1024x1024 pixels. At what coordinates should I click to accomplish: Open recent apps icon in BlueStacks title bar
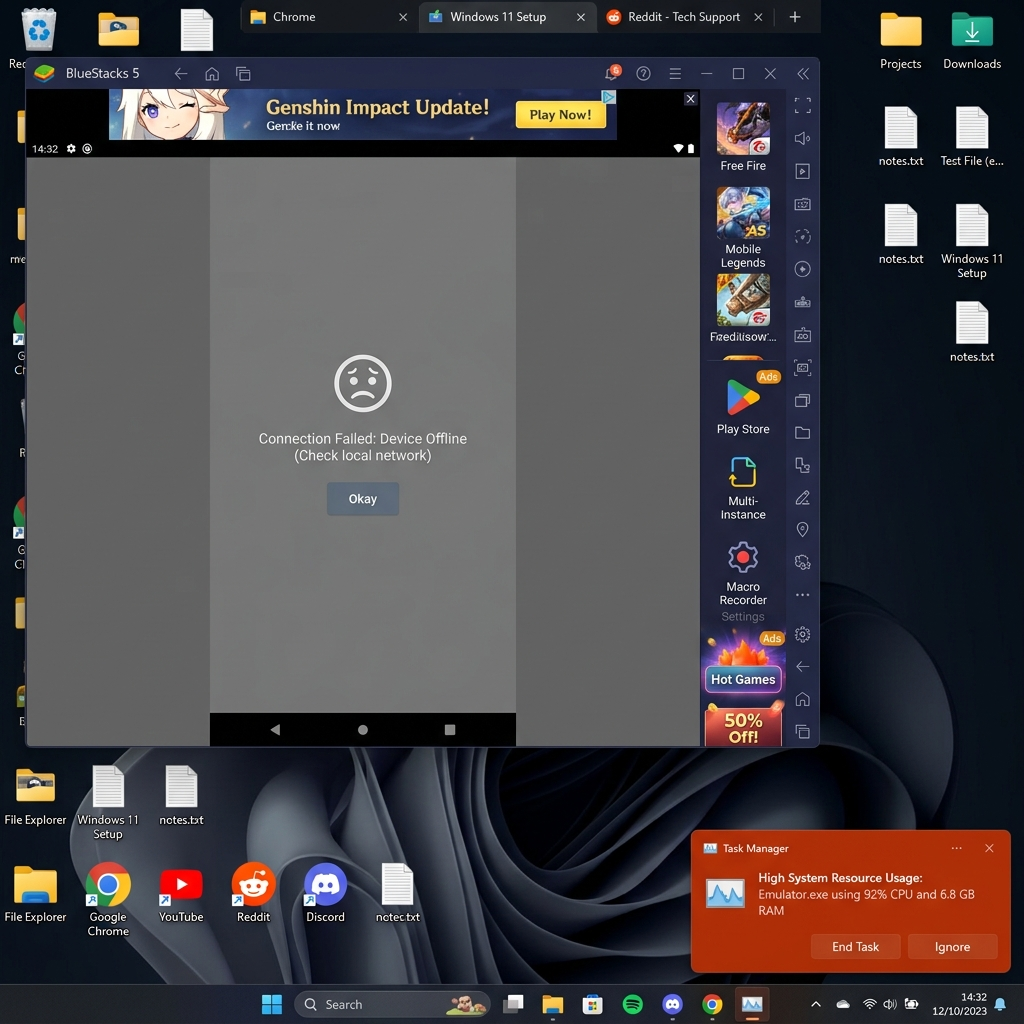tap(243, 74)
